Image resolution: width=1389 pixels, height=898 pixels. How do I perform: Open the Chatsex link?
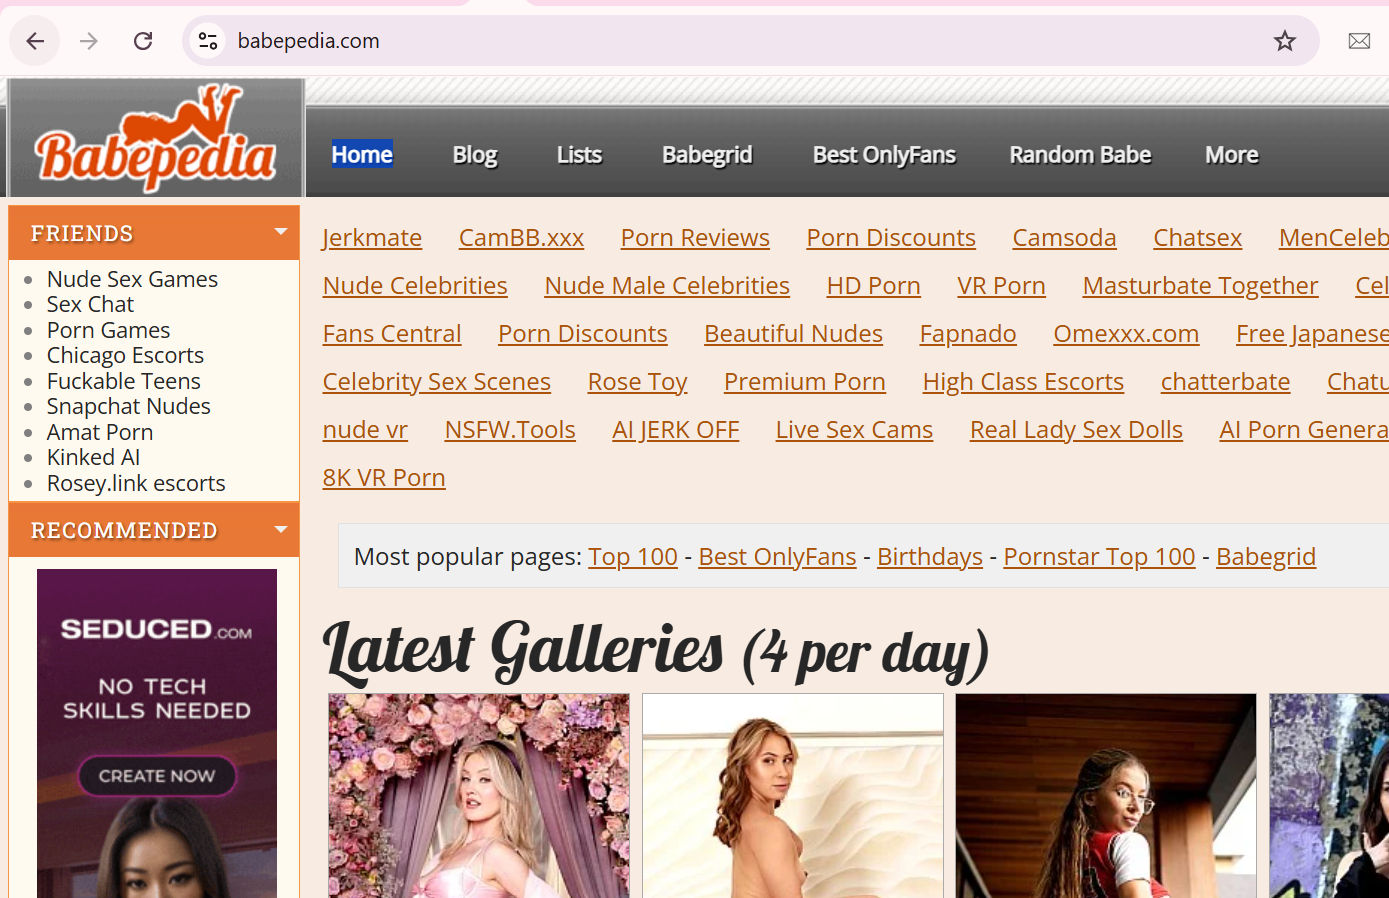(x=1197, y=237)
